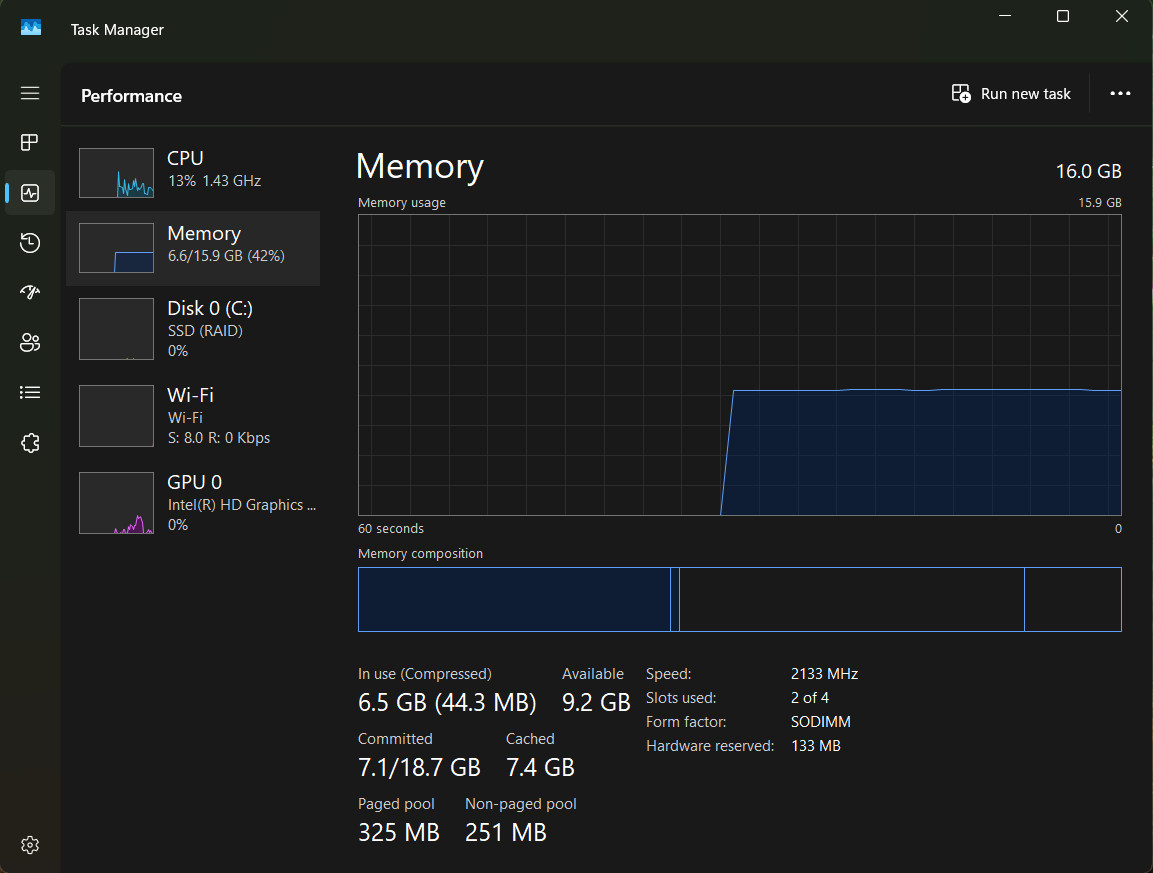Maximize the Task Manager window

click(1063, 16)
